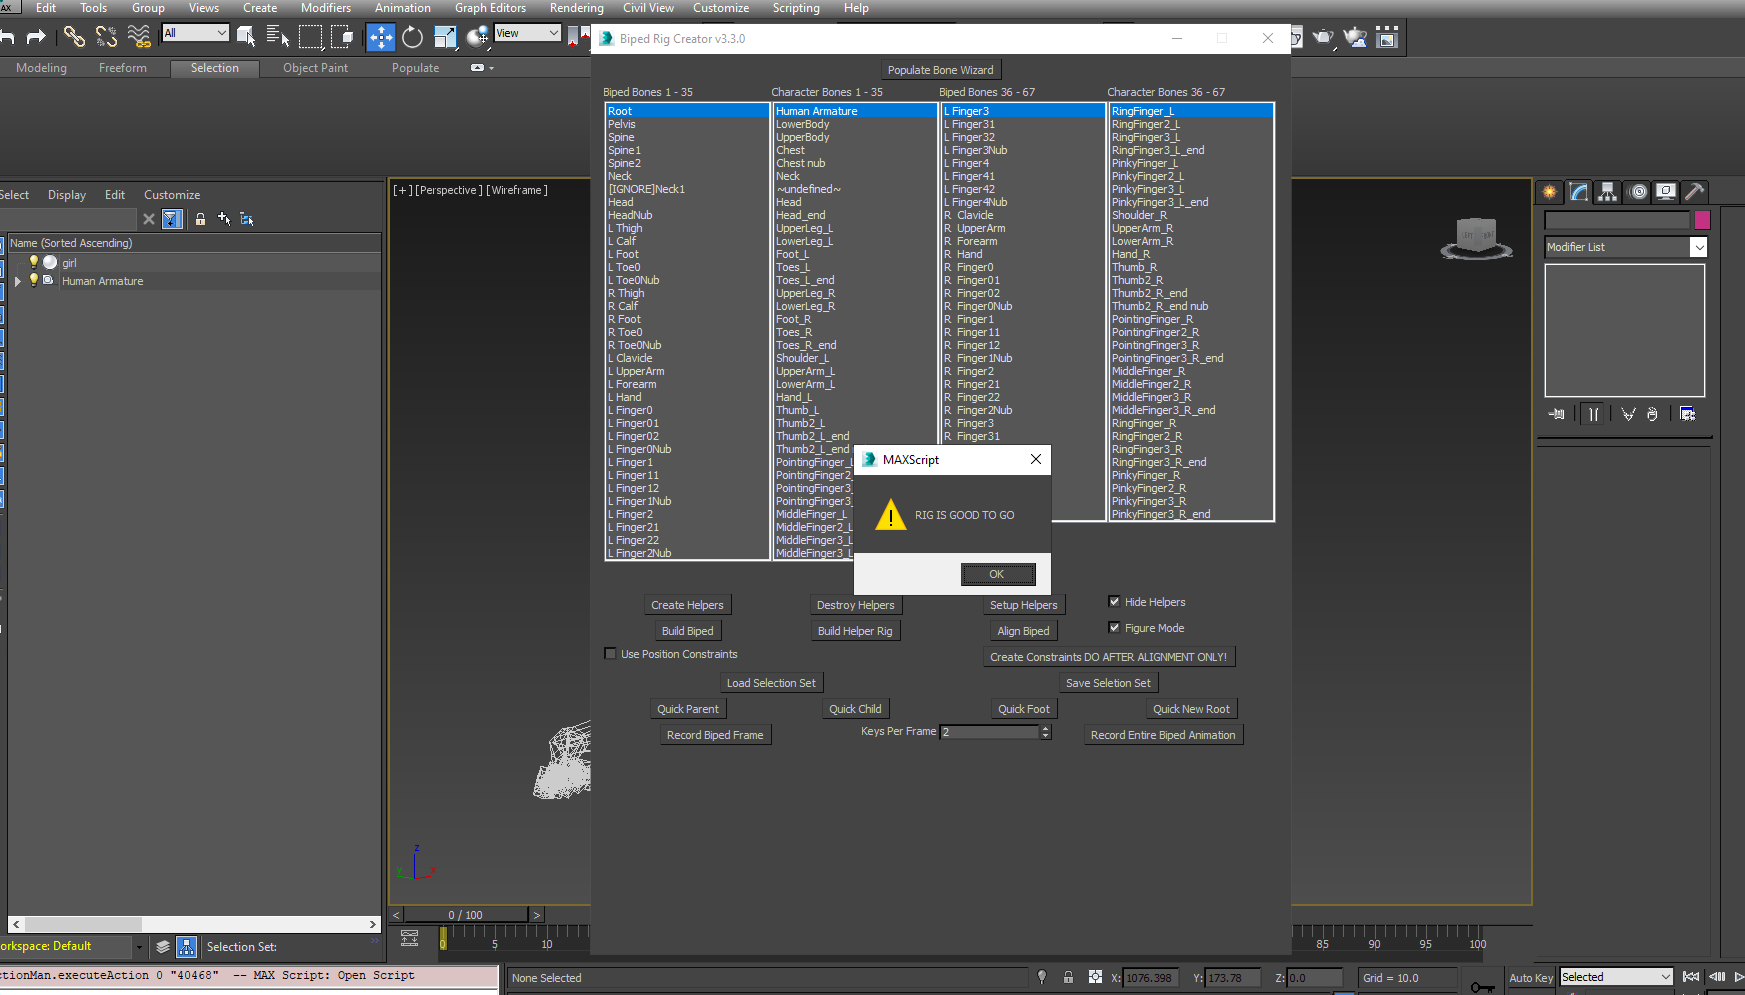The width and height of the screenshot is (1745, 995).
Task: Activate the Select and Scale tool
Action: [x=445, y=37]
